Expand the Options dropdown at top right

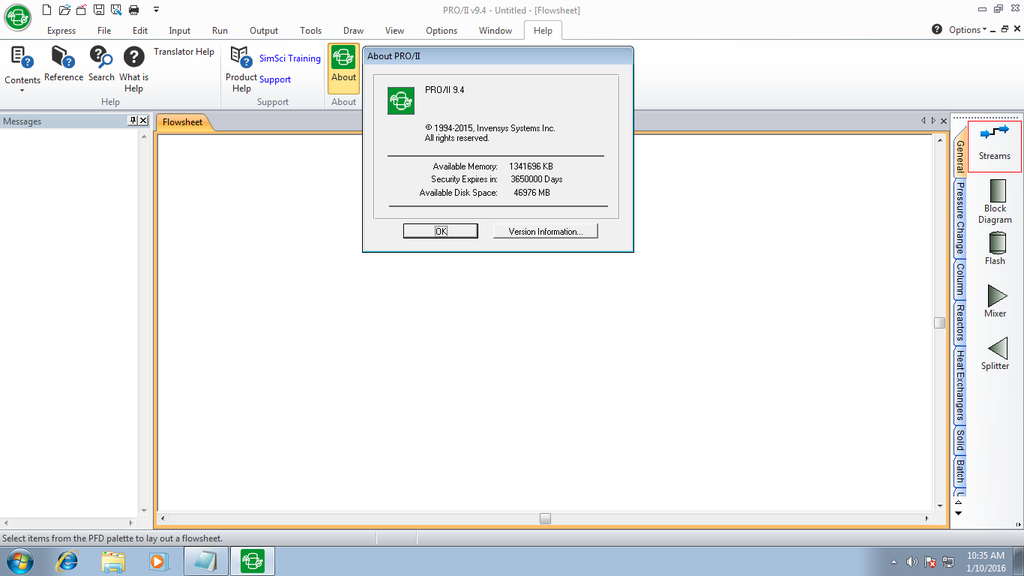coord(968,29)
